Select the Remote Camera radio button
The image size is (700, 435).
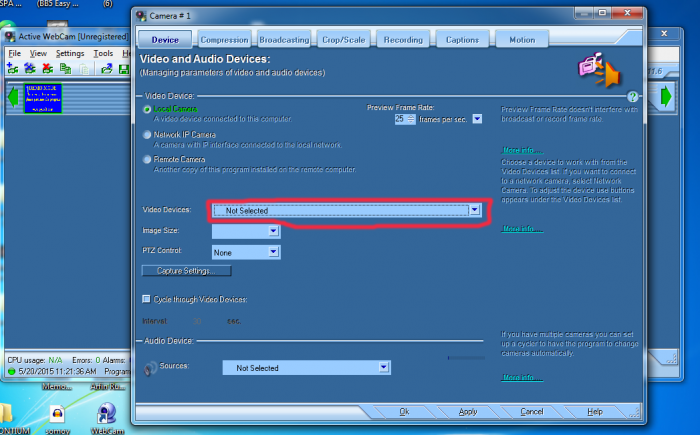click(146, 159)
